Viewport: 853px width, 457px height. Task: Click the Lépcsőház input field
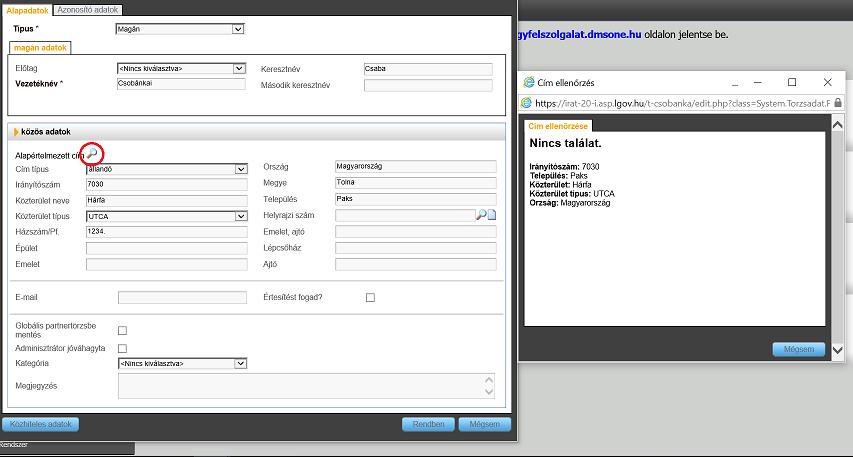(416, 248)
